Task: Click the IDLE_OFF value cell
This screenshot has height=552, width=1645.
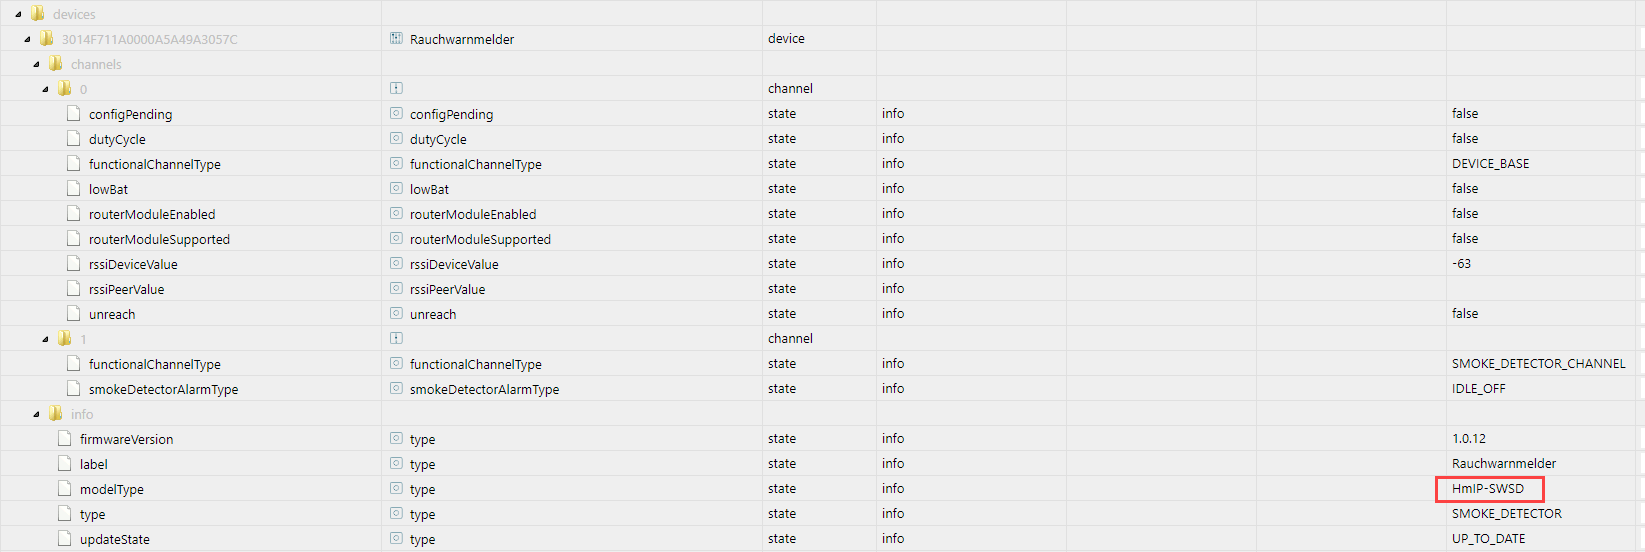Action: pyautogui.click(x=1478, y=389)
